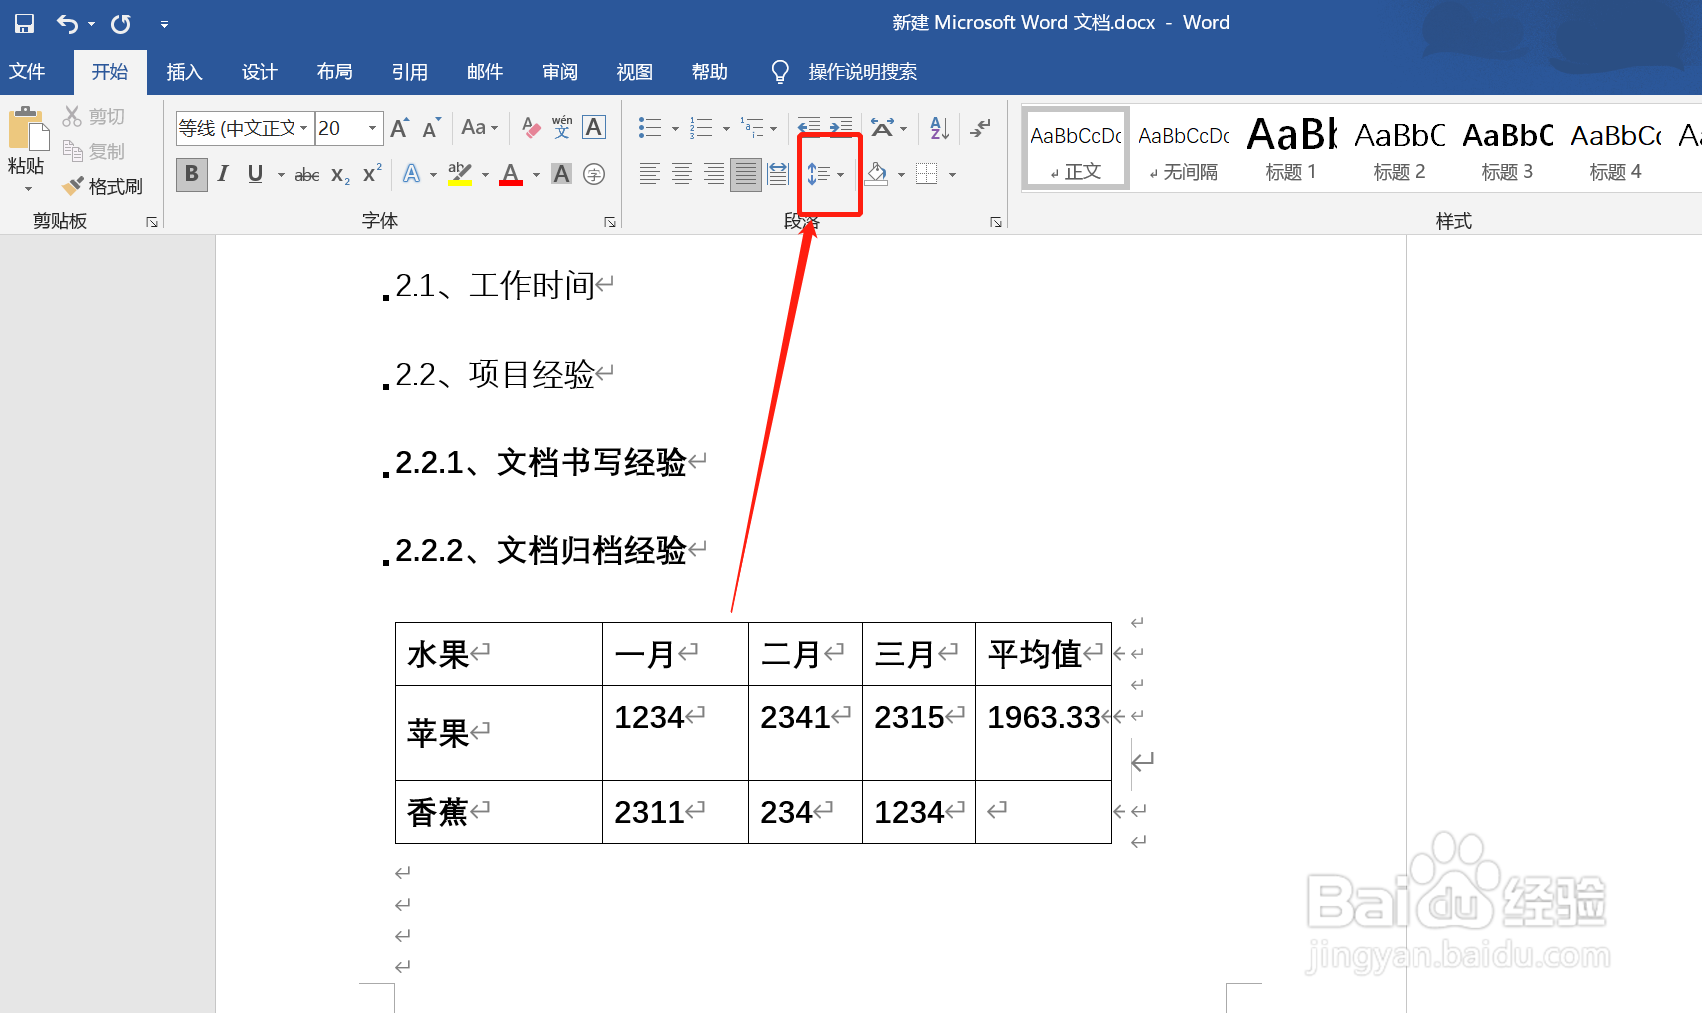Screen dimensions: 1702x1013
Task: Toggle justify alignment
Action: (746, 174)
